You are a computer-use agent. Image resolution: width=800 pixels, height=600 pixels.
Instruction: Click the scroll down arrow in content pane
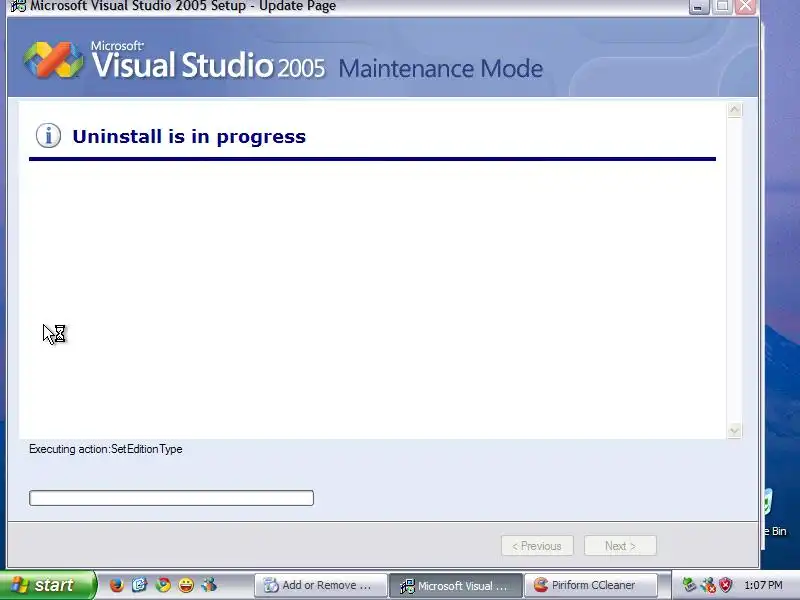[x=734, y=431]
